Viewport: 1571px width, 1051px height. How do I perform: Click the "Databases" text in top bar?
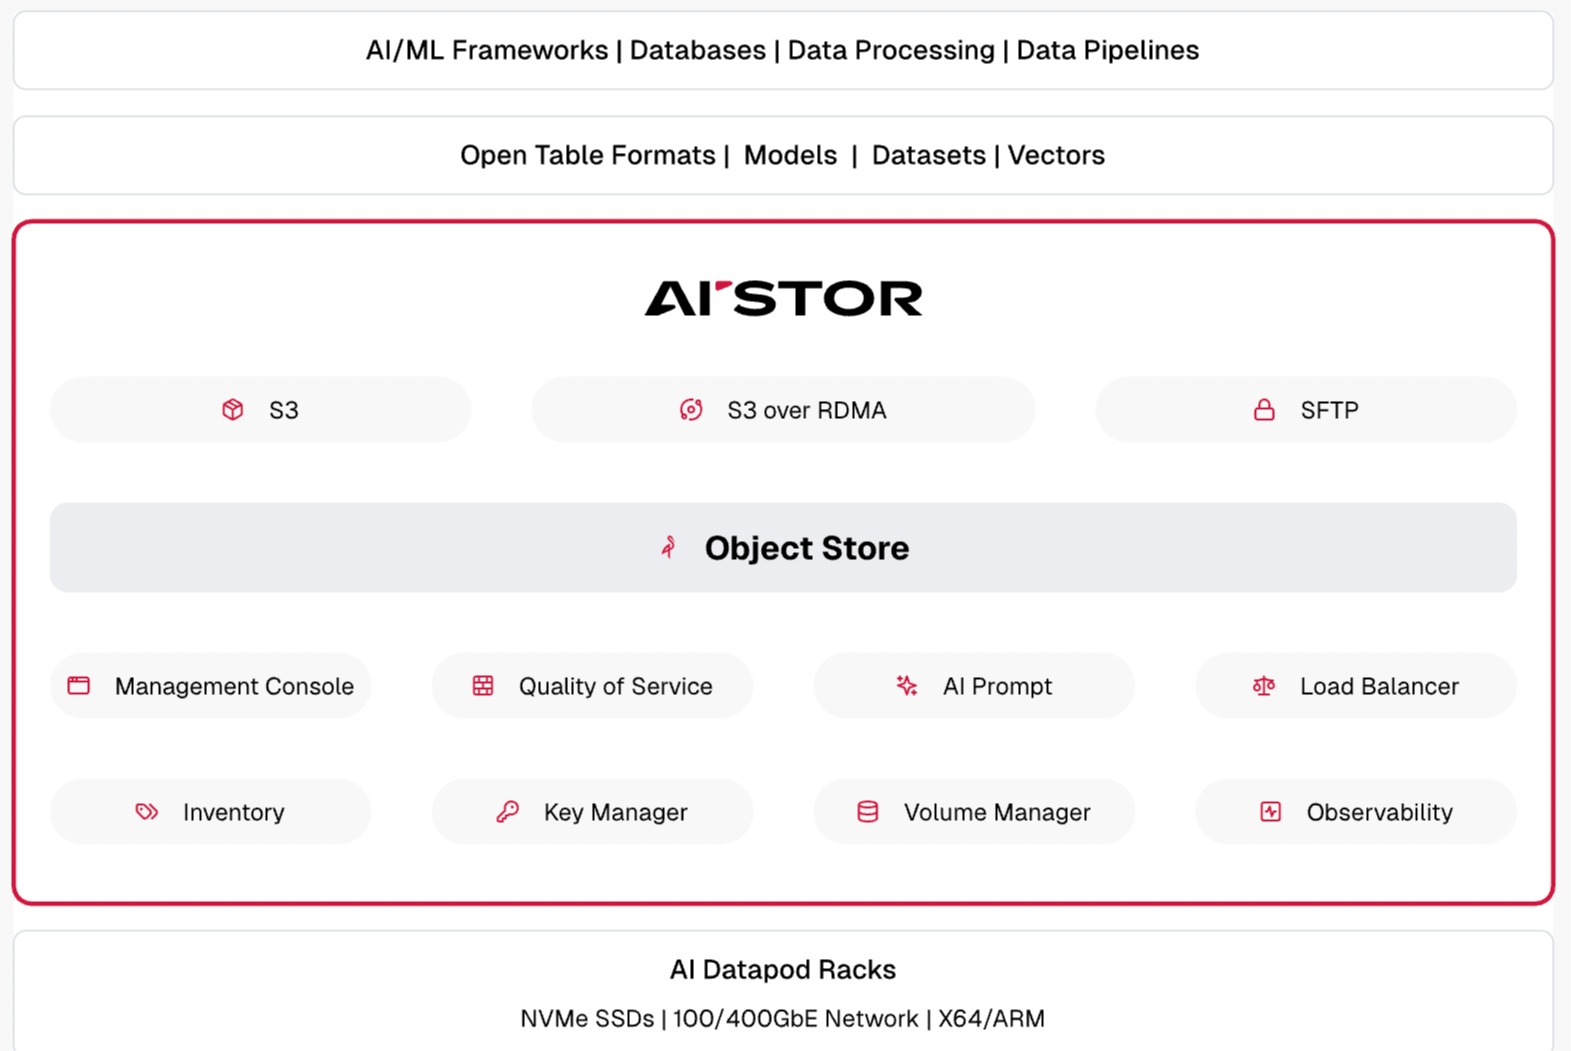[698, 50]
